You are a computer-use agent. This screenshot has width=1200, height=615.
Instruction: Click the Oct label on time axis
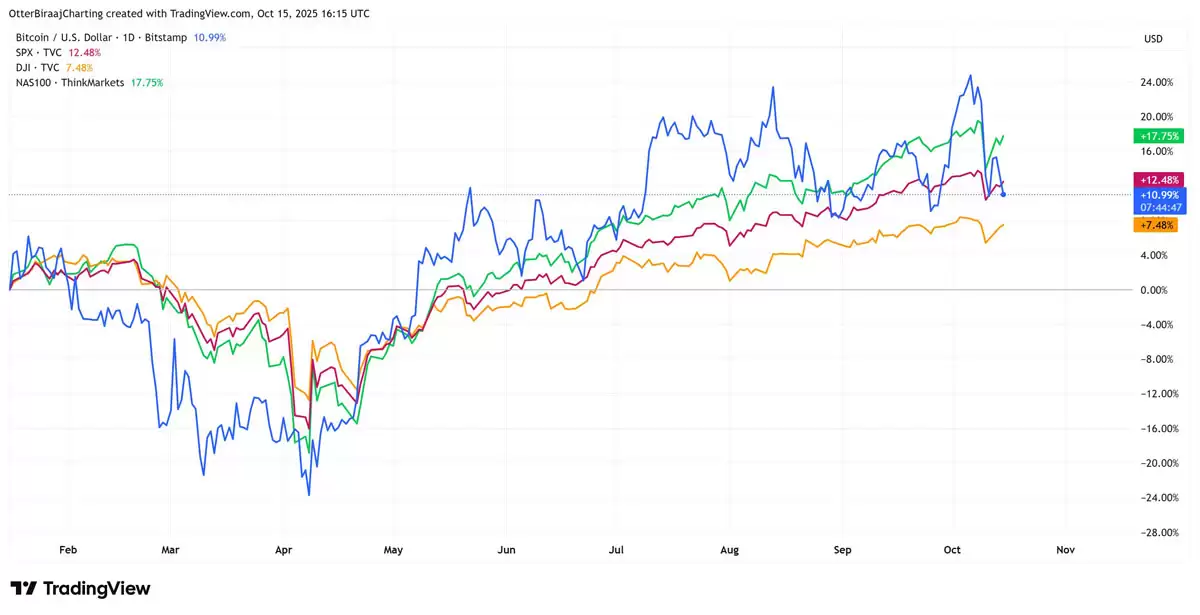click(952, 550)
